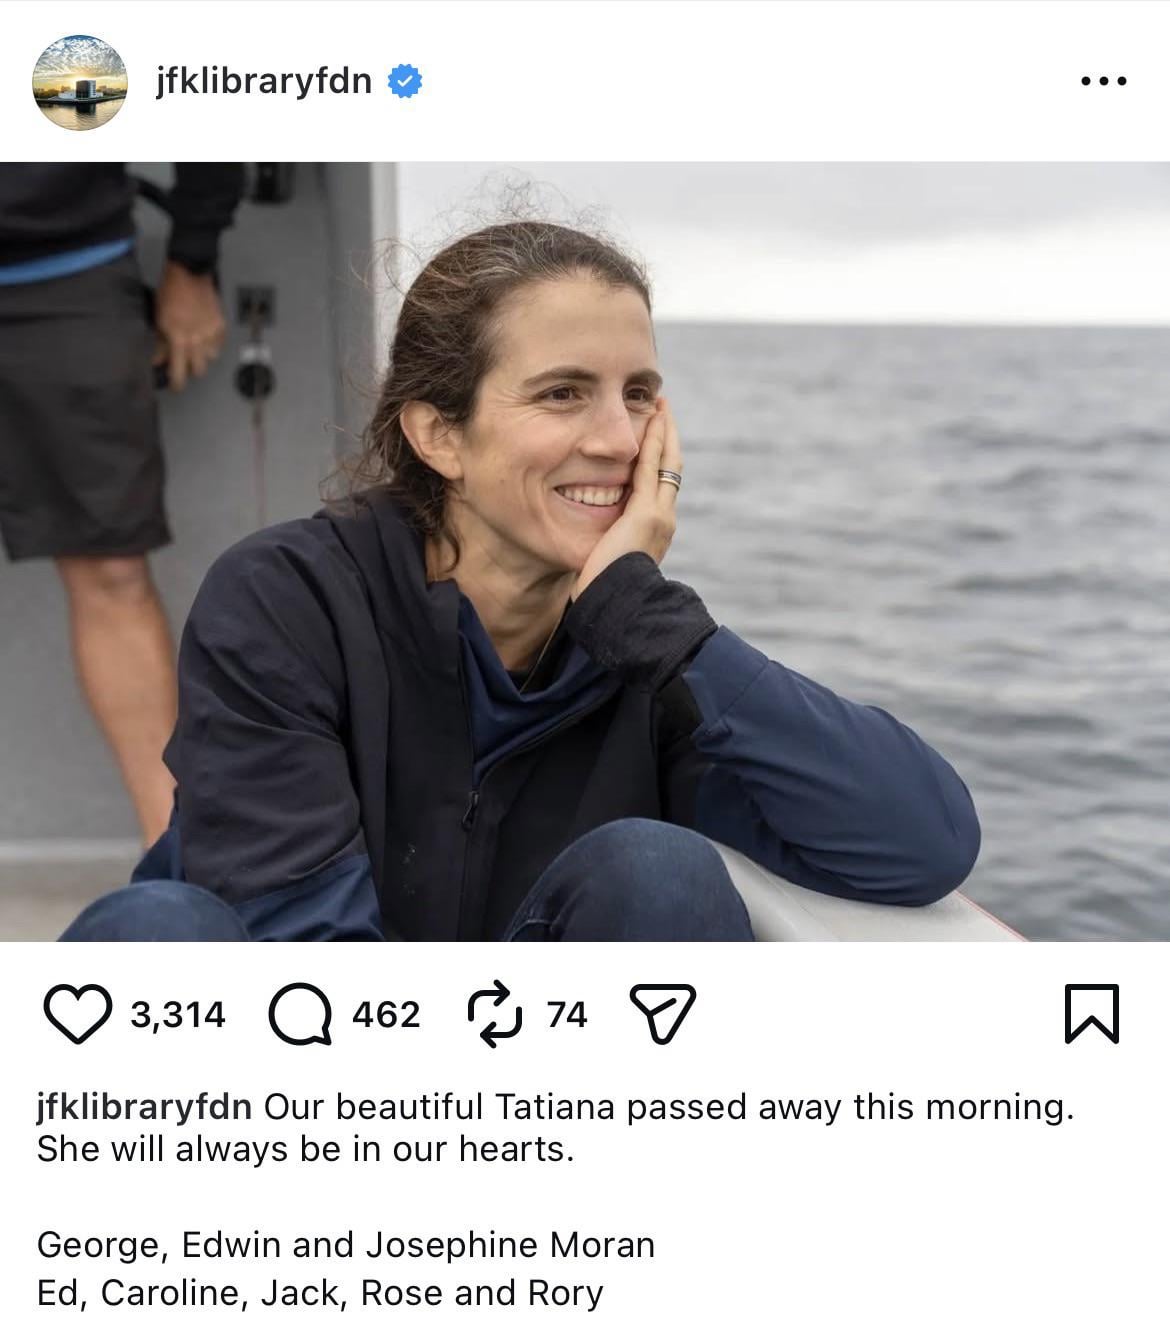The width and height of the screenshot is (1170, 1326).
Task: Tap the jfklibraryfdn username in the header
Action: (x=264, y=82)
